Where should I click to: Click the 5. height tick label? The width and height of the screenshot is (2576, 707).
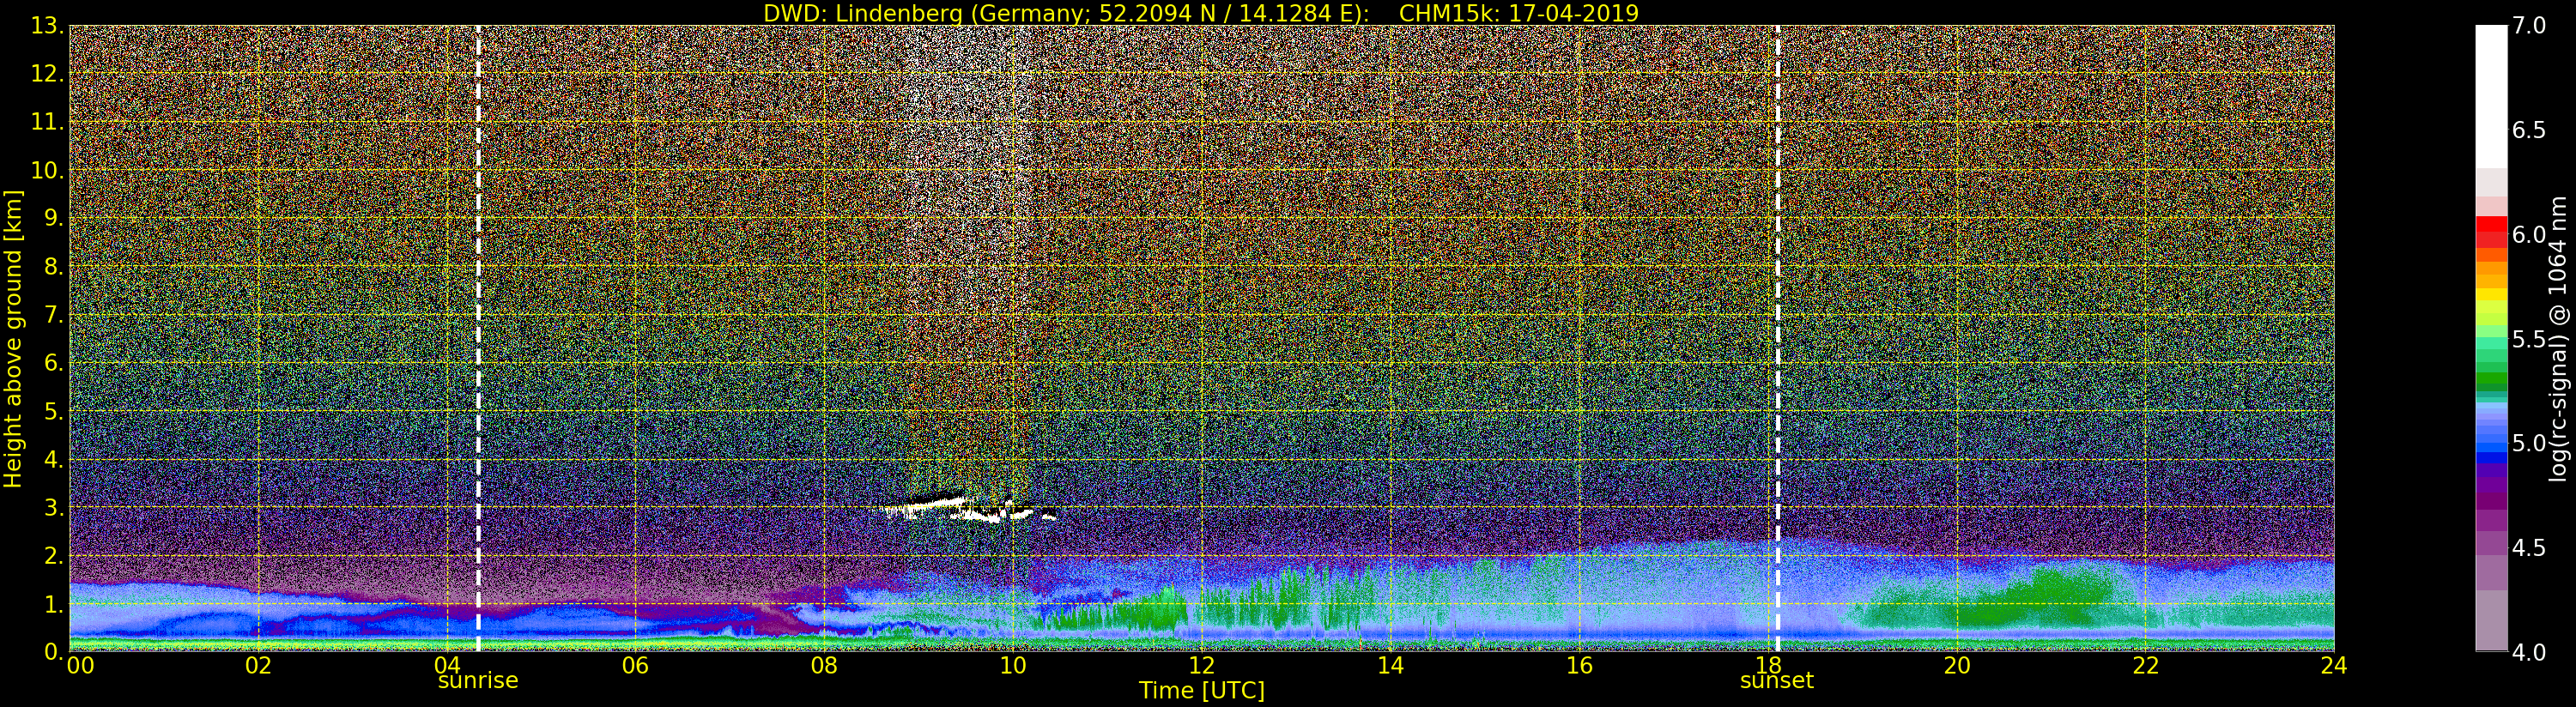[x=53, y=411]
